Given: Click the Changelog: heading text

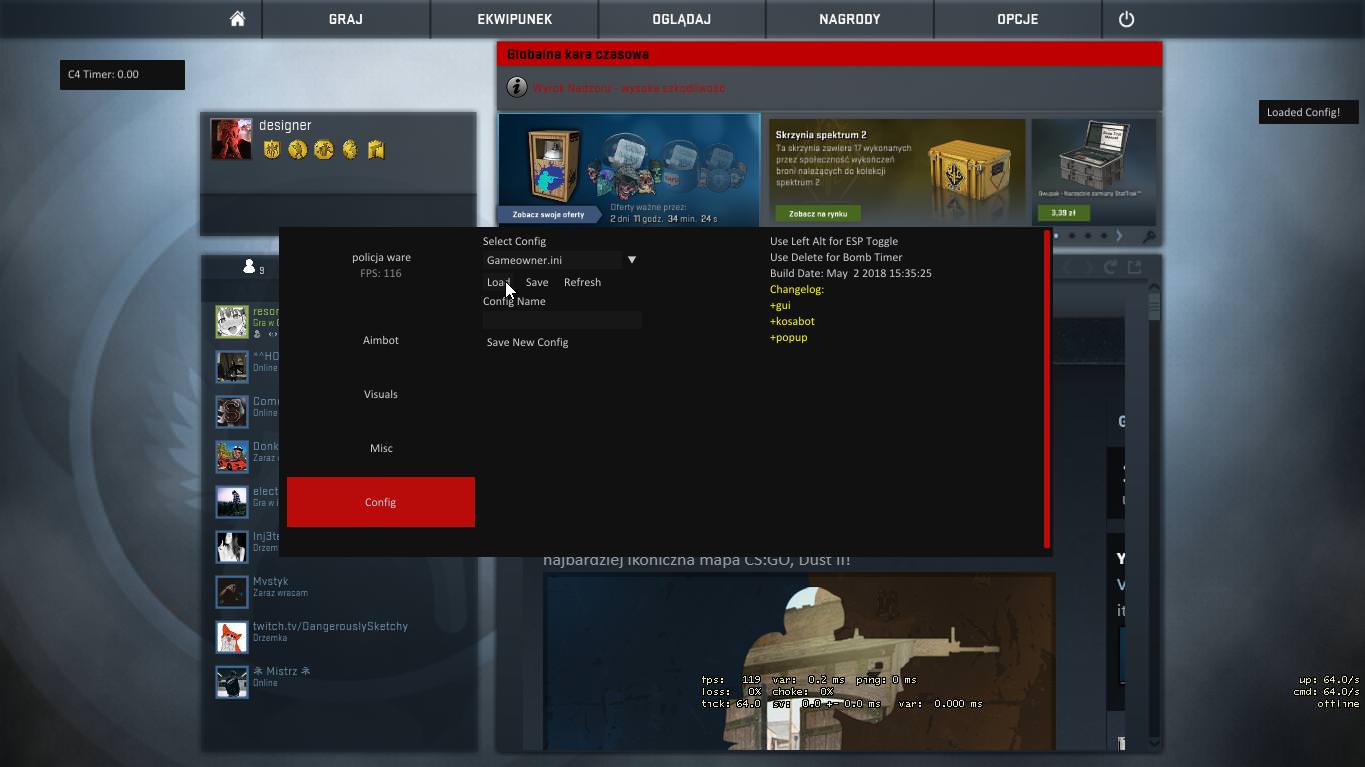Looking at the screenshot, I should tap(797, 289).
